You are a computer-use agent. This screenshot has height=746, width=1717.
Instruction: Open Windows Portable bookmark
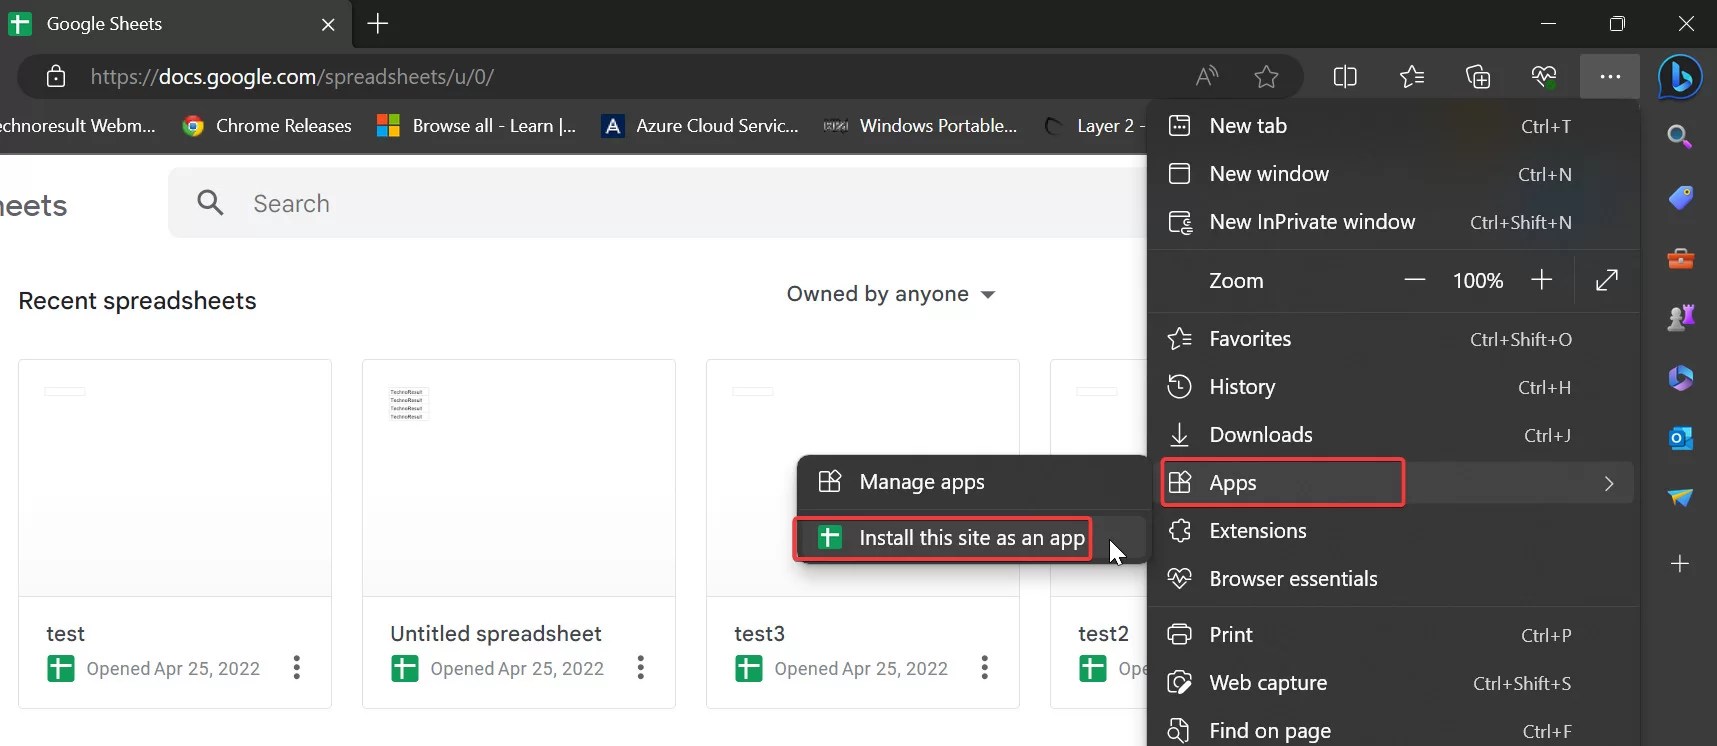(920, 126)
